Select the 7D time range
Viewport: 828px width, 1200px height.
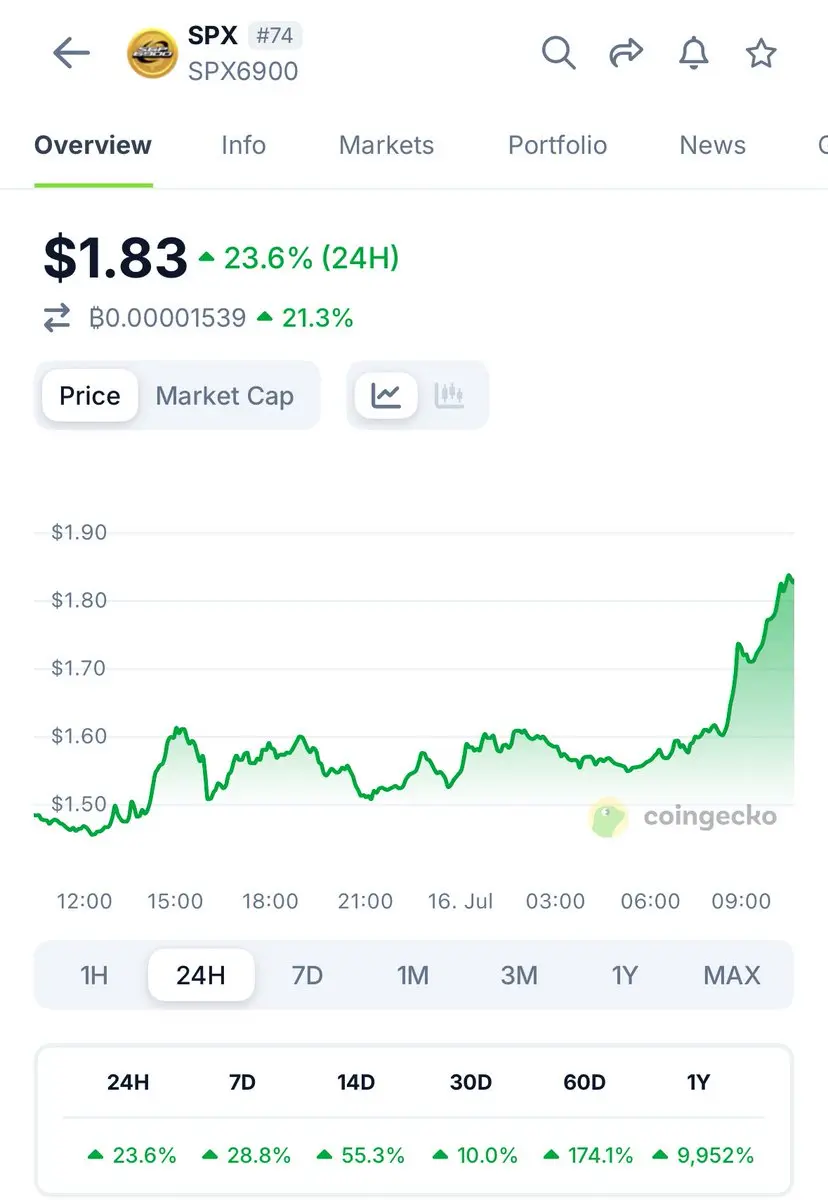[307, 975]
